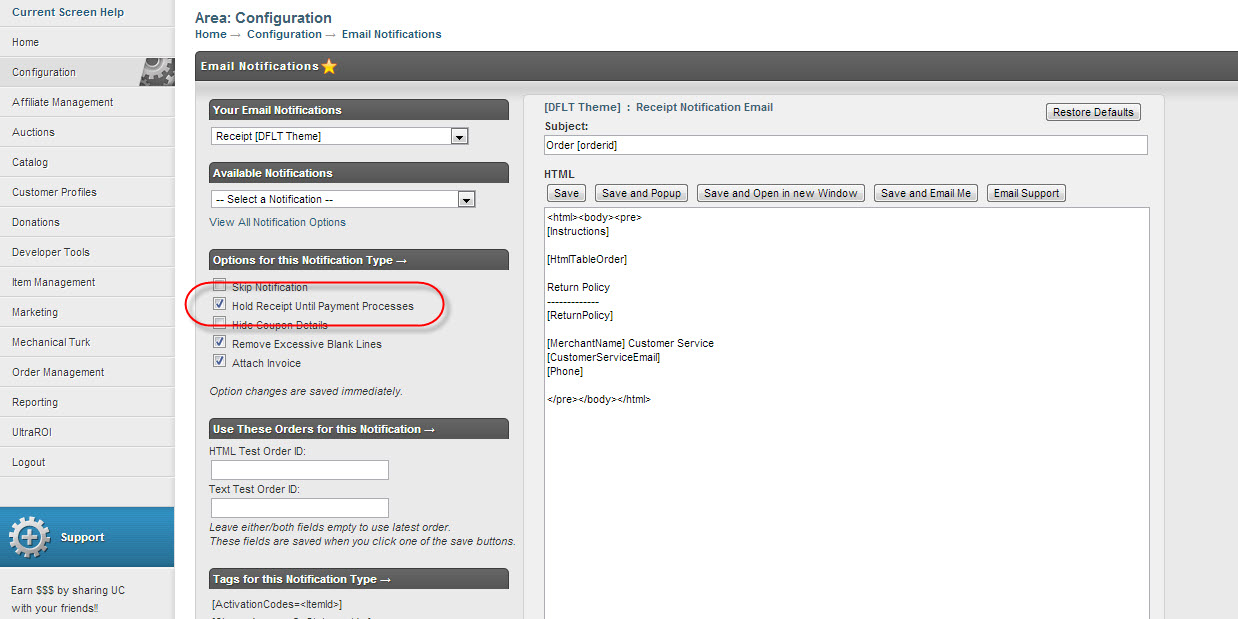The height and width of the screenshot is (619, 1238).
Task: Click Tags for this Notification Type header
Action: tap(359, 579)
